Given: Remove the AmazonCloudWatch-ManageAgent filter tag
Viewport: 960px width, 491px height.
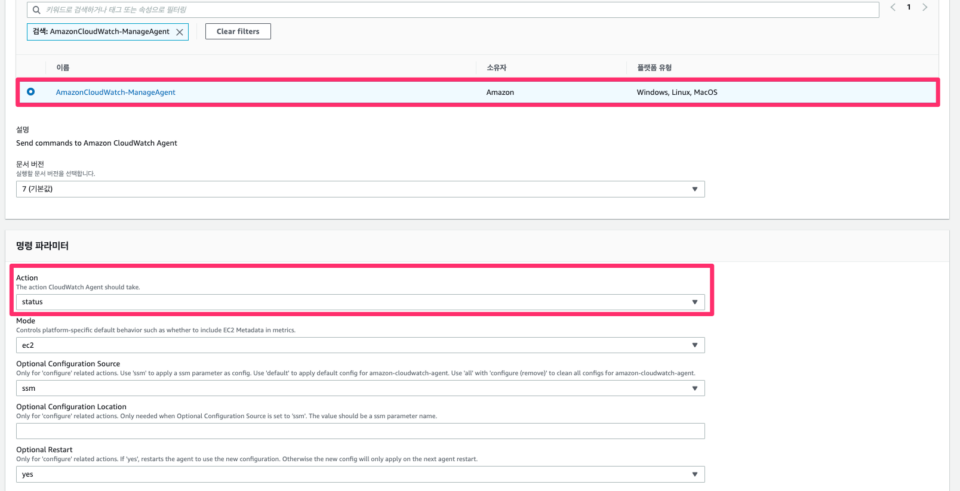Looking at the screenshot, I should (x=179, y=32).
